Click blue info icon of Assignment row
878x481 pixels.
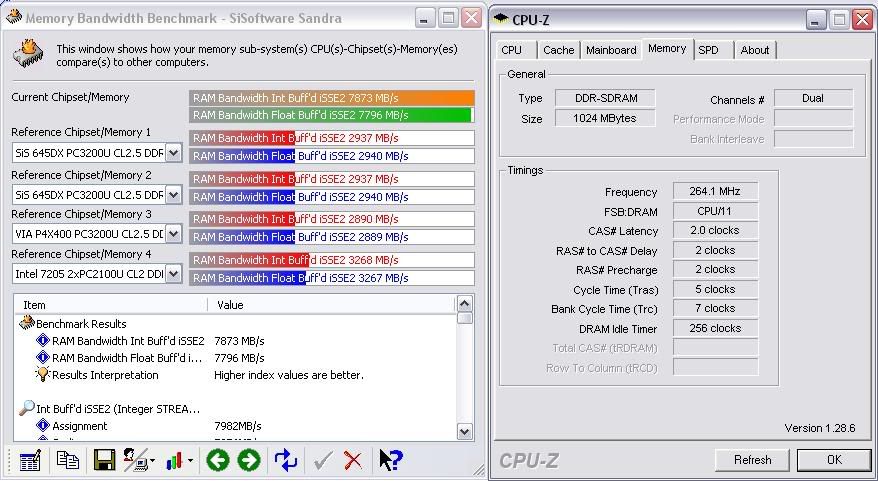(x=43, y=426)
